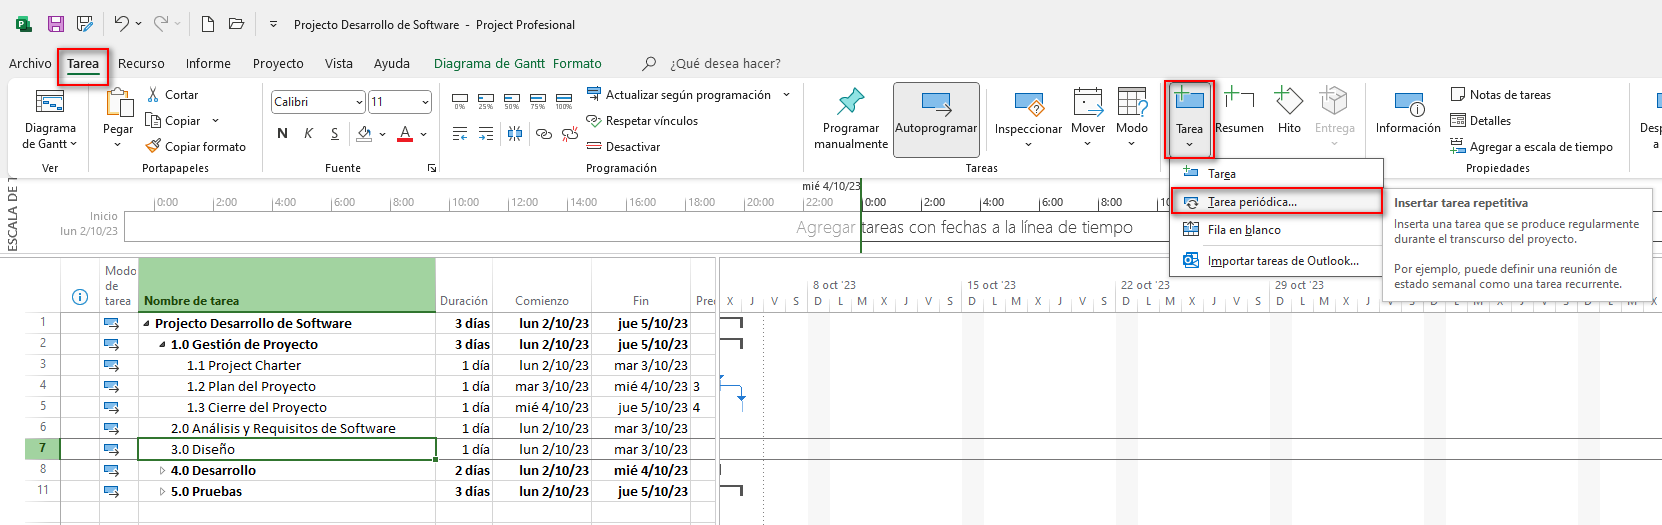
Task: Toggle Bold formatting (N)
Action: tap(282, 134)
